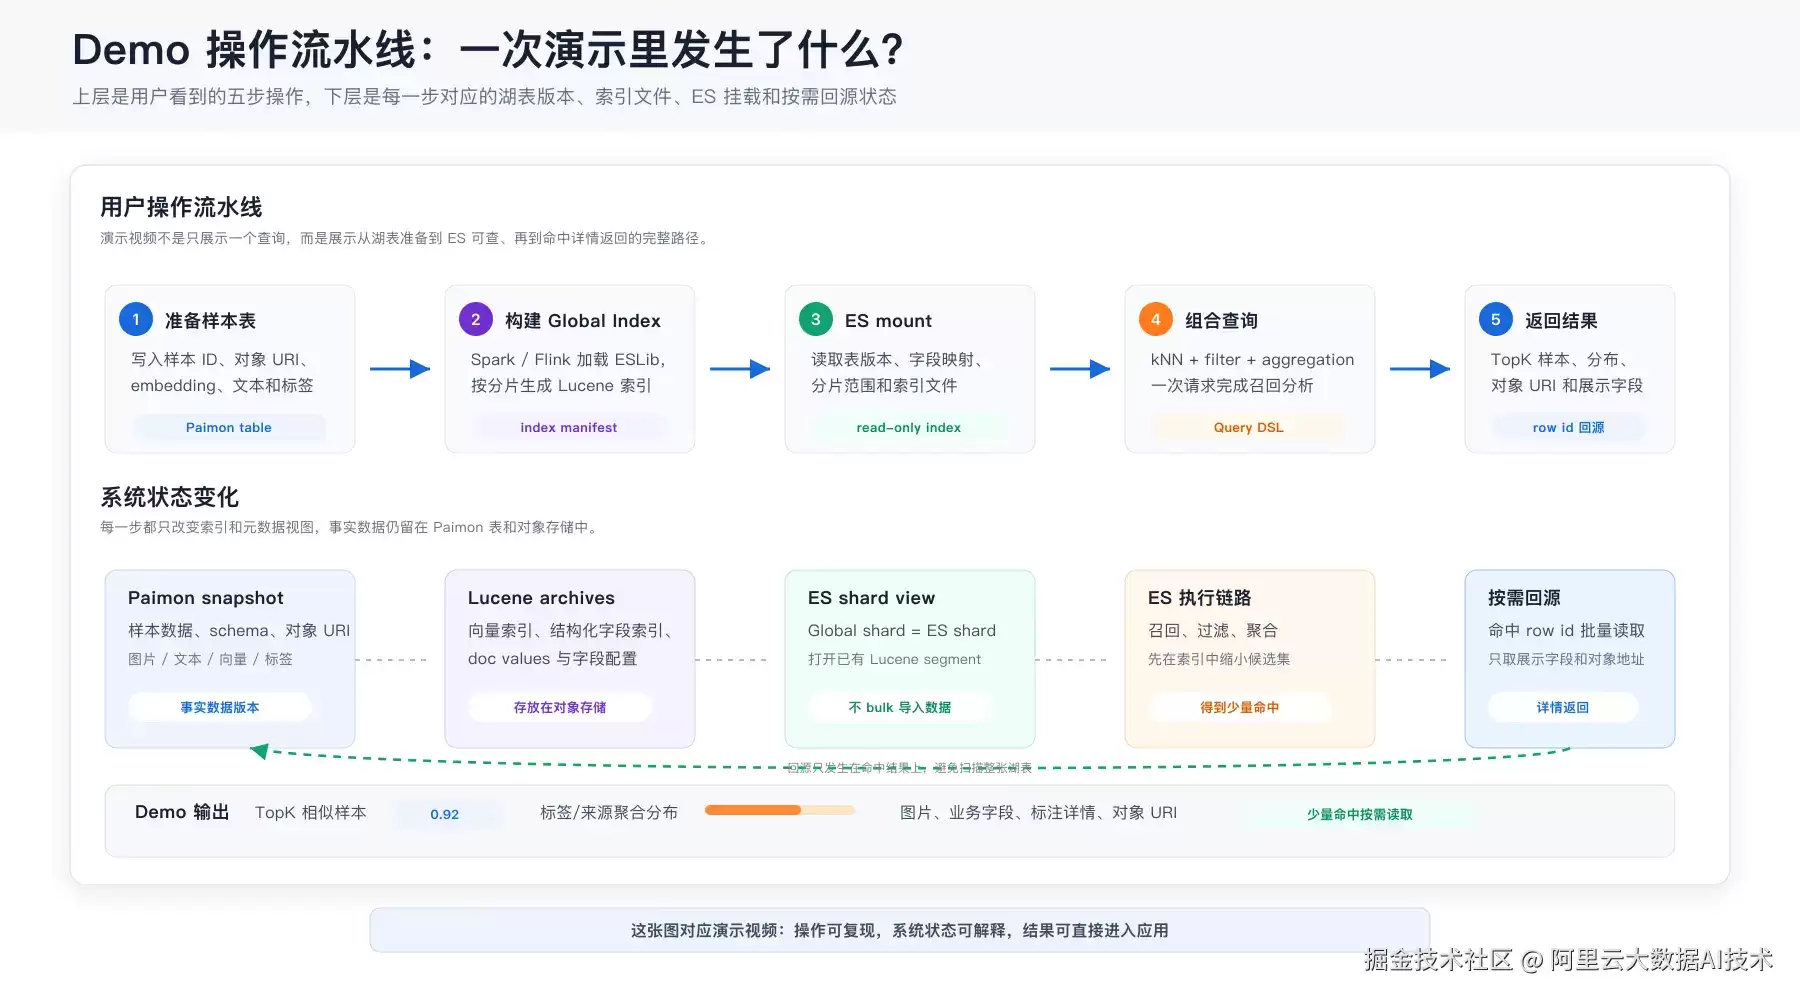The image size is (1800, 1000).
Task: Click the 事实数据版本 pill in Paimon snapshot
Action: click(220, 707)
